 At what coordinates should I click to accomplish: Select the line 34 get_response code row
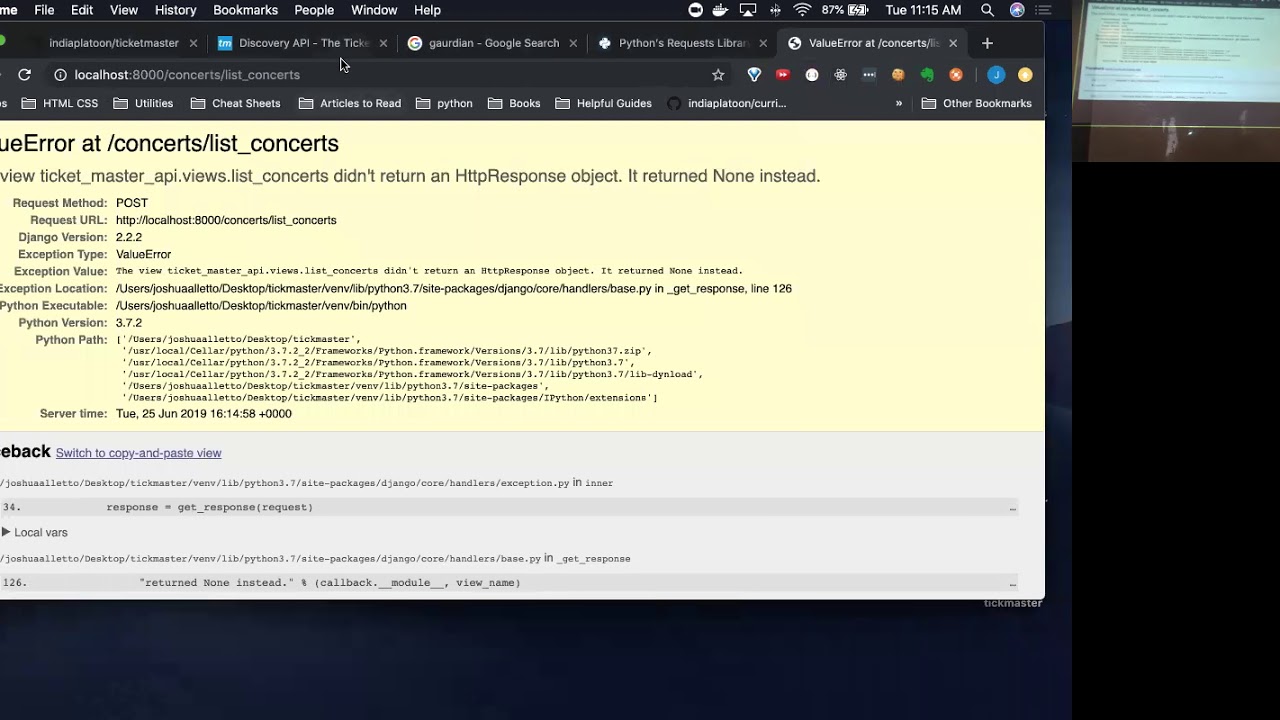point(509,507)
